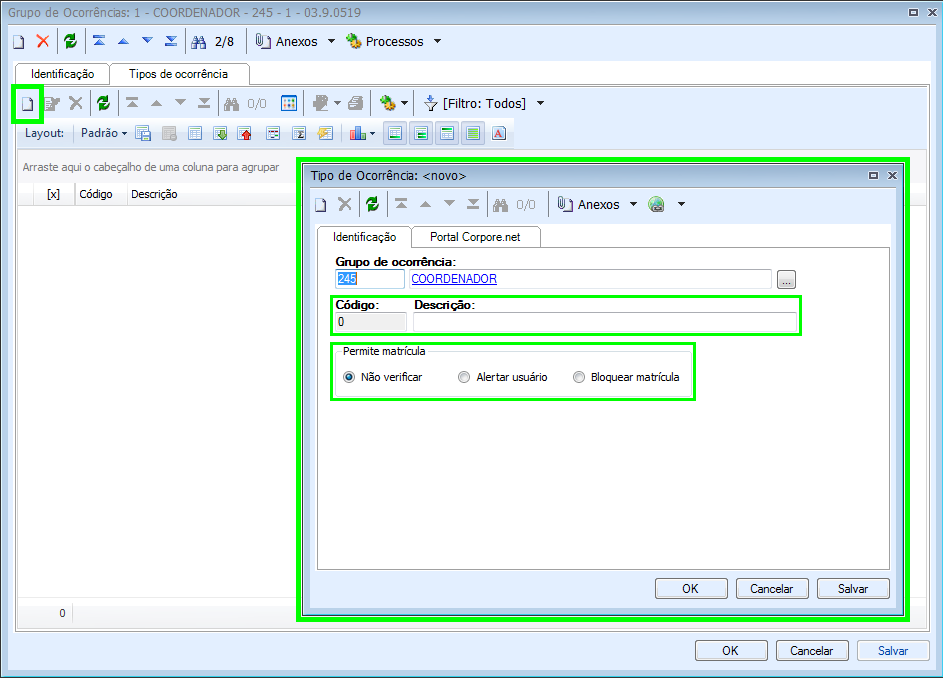Click Salvar in Grupo de Ocorrências window

(x=893, y=651)
